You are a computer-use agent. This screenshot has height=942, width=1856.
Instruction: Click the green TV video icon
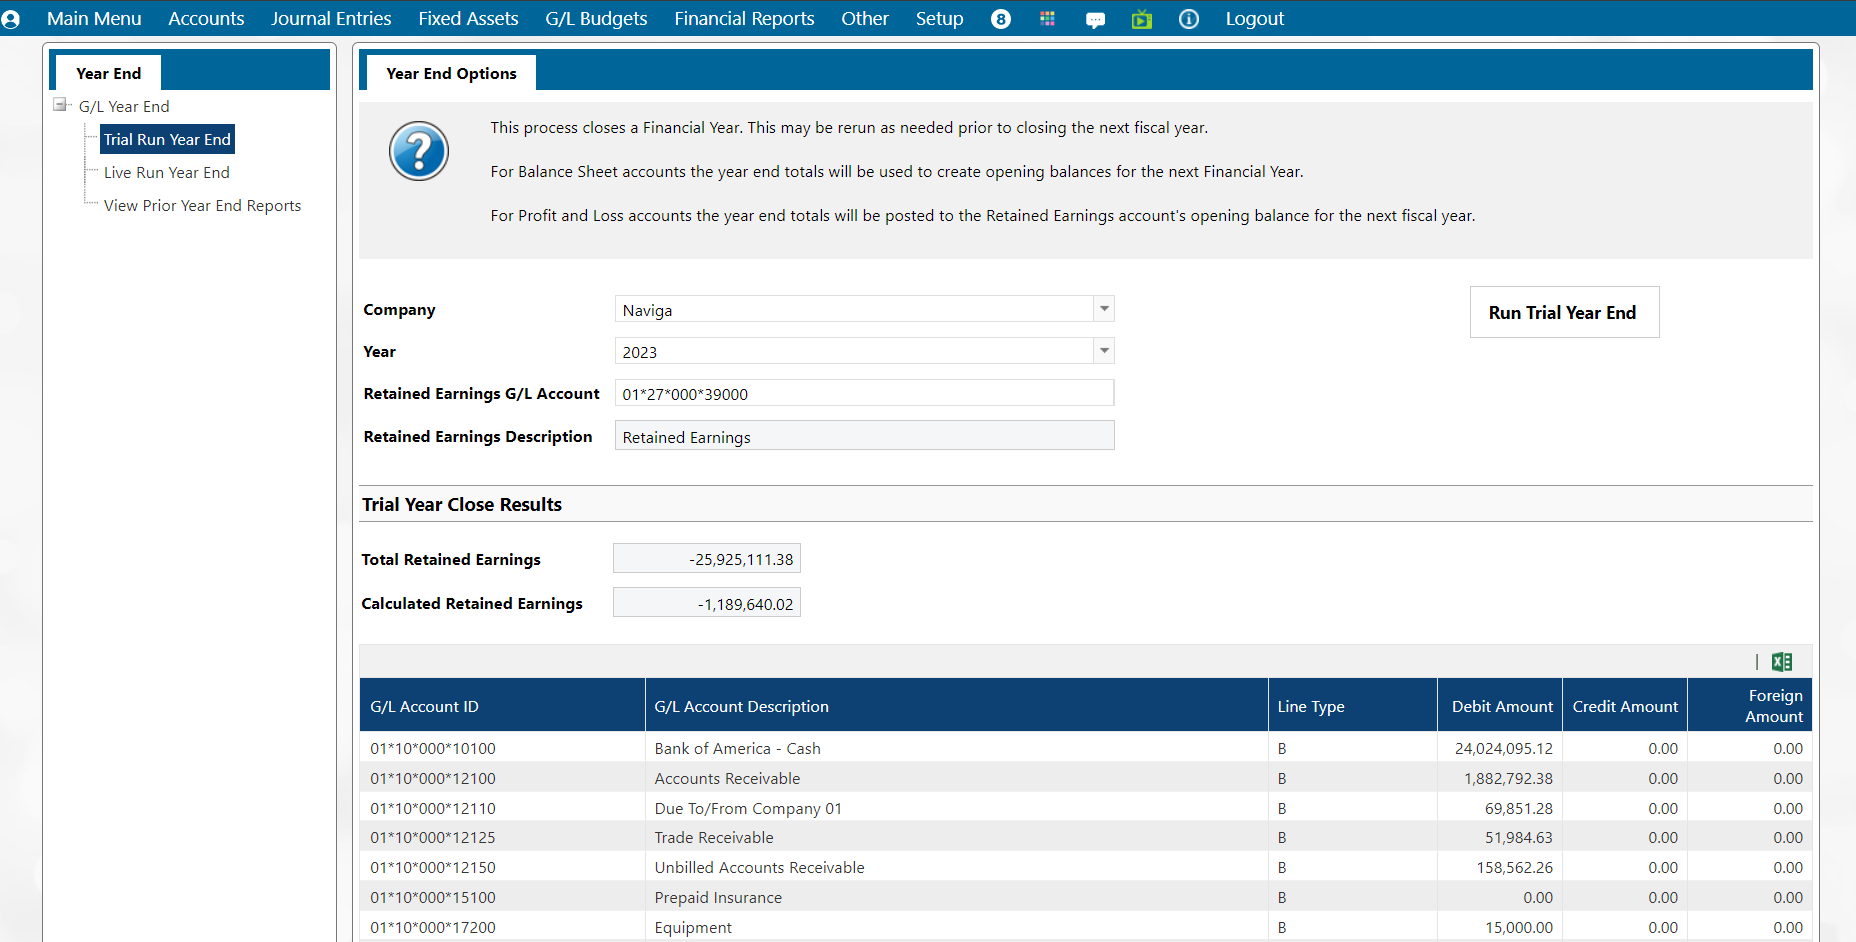1141,19
